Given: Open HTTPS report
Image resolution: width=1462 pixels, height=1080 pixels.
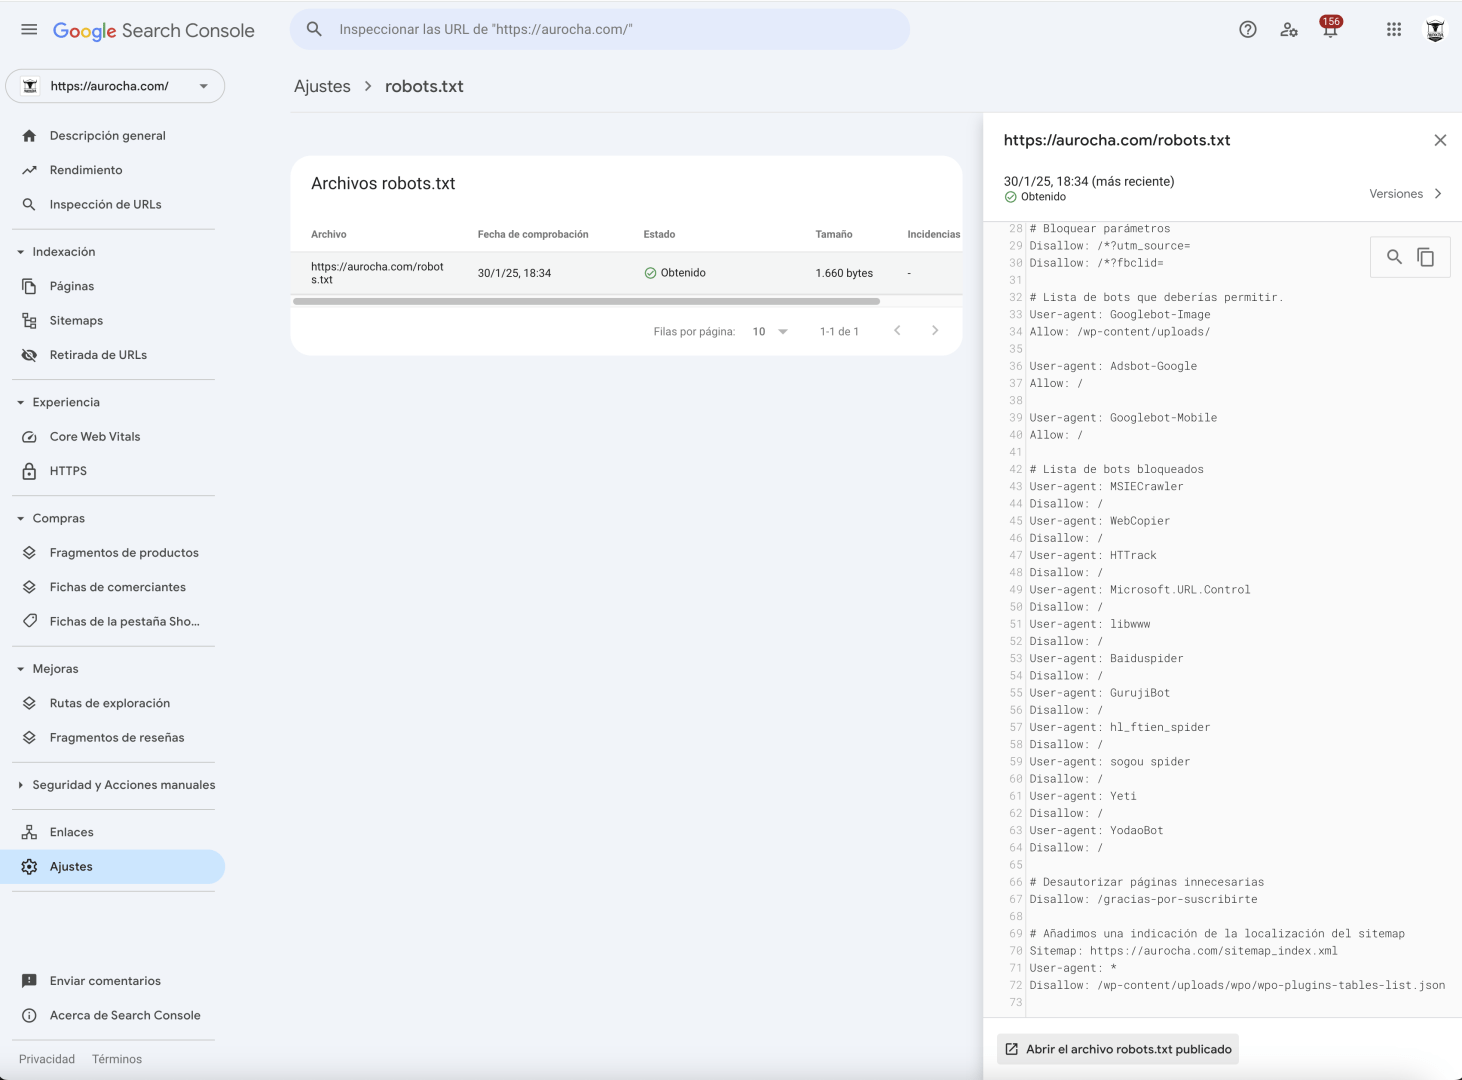Looking at the screenshot, I should (x=68, y=471).
